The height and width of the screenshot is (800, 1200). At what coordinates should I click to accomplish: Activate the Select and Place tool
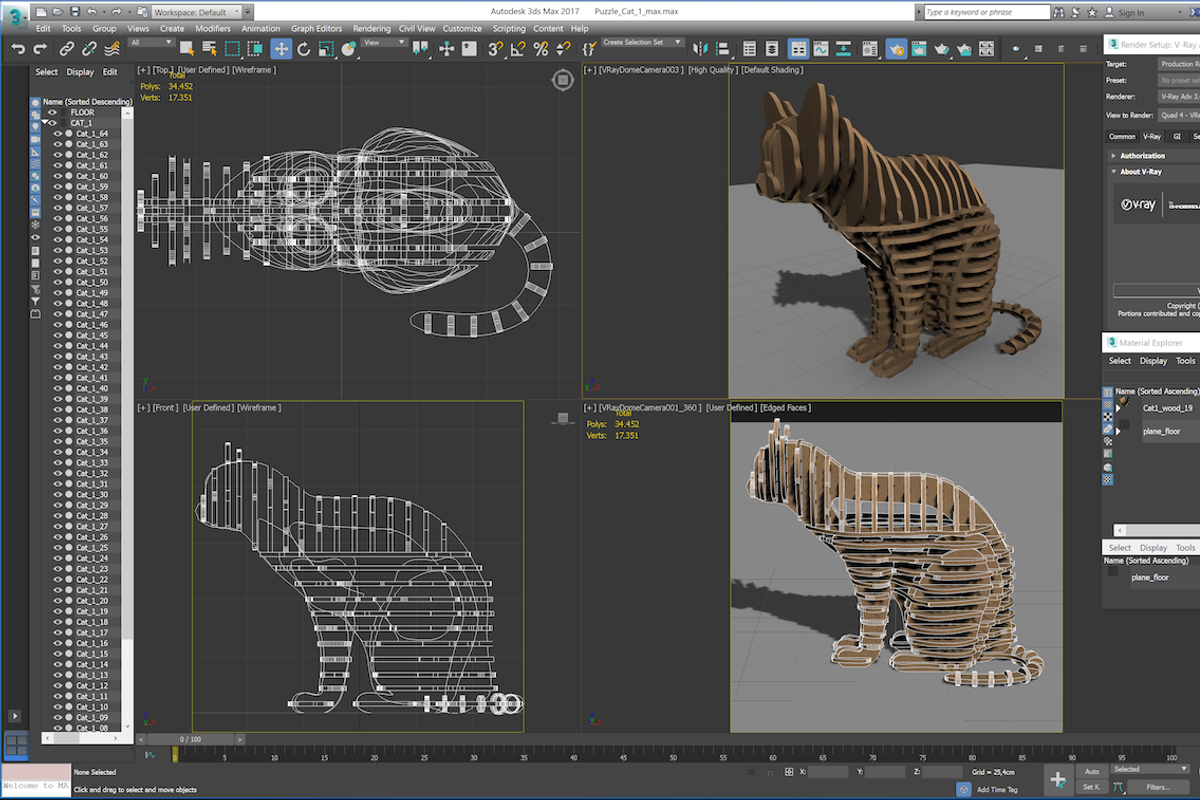349,48
